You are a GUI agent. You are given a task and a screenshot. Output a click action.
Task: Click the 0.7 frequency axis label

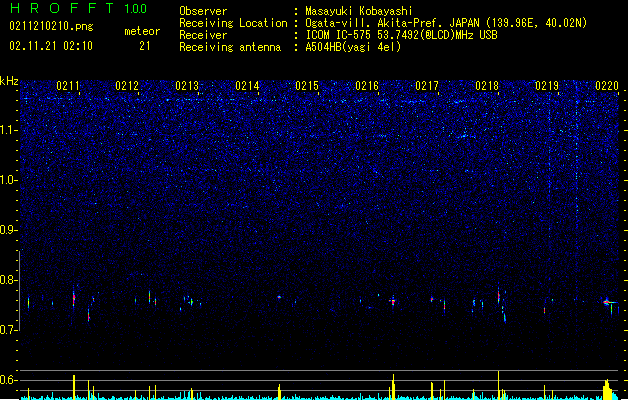pyautogui.click(x=9, y=330)
